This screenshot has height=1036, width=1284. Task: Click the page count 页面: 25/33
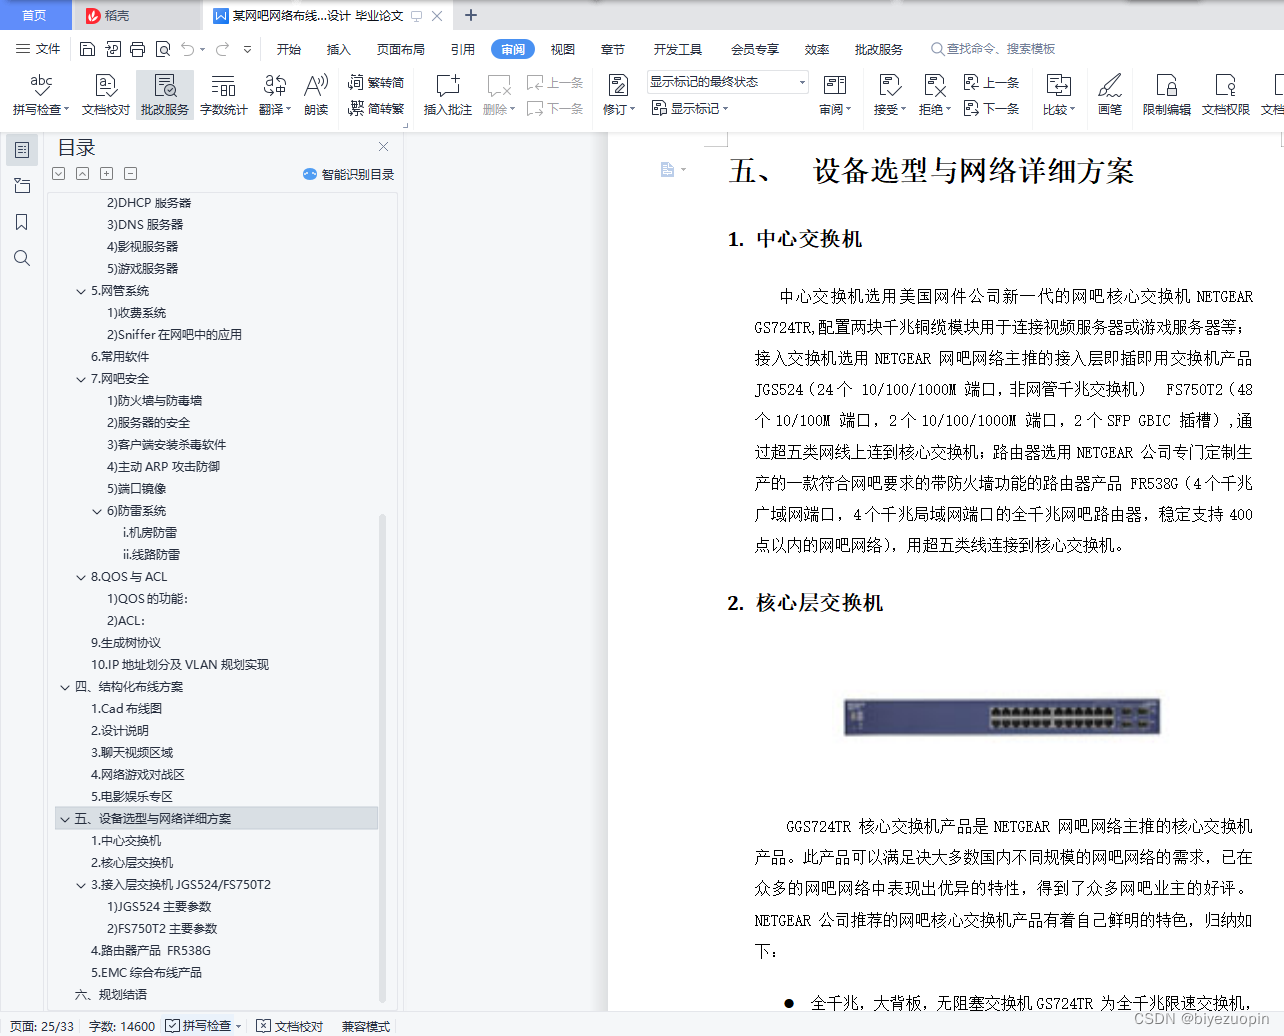(x=43, y=1026)
